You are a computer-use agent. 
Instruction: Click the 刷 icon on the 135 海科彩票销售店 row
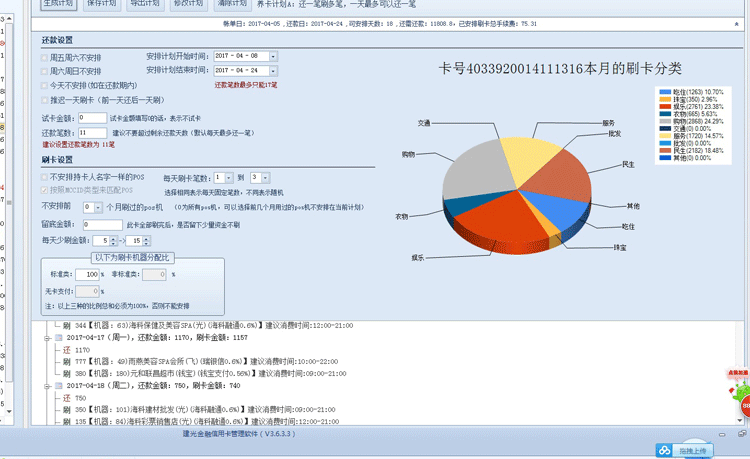tap(66, 422)
